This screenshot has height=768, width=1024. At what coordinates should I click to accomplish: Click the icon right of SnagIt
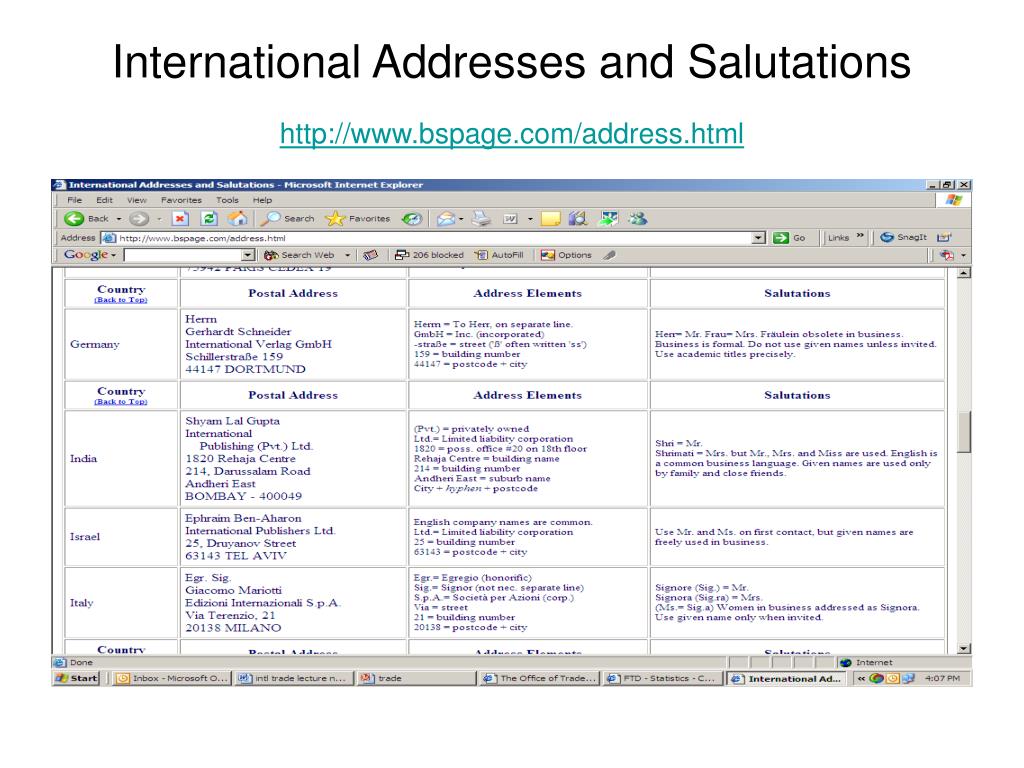[944, 237]
